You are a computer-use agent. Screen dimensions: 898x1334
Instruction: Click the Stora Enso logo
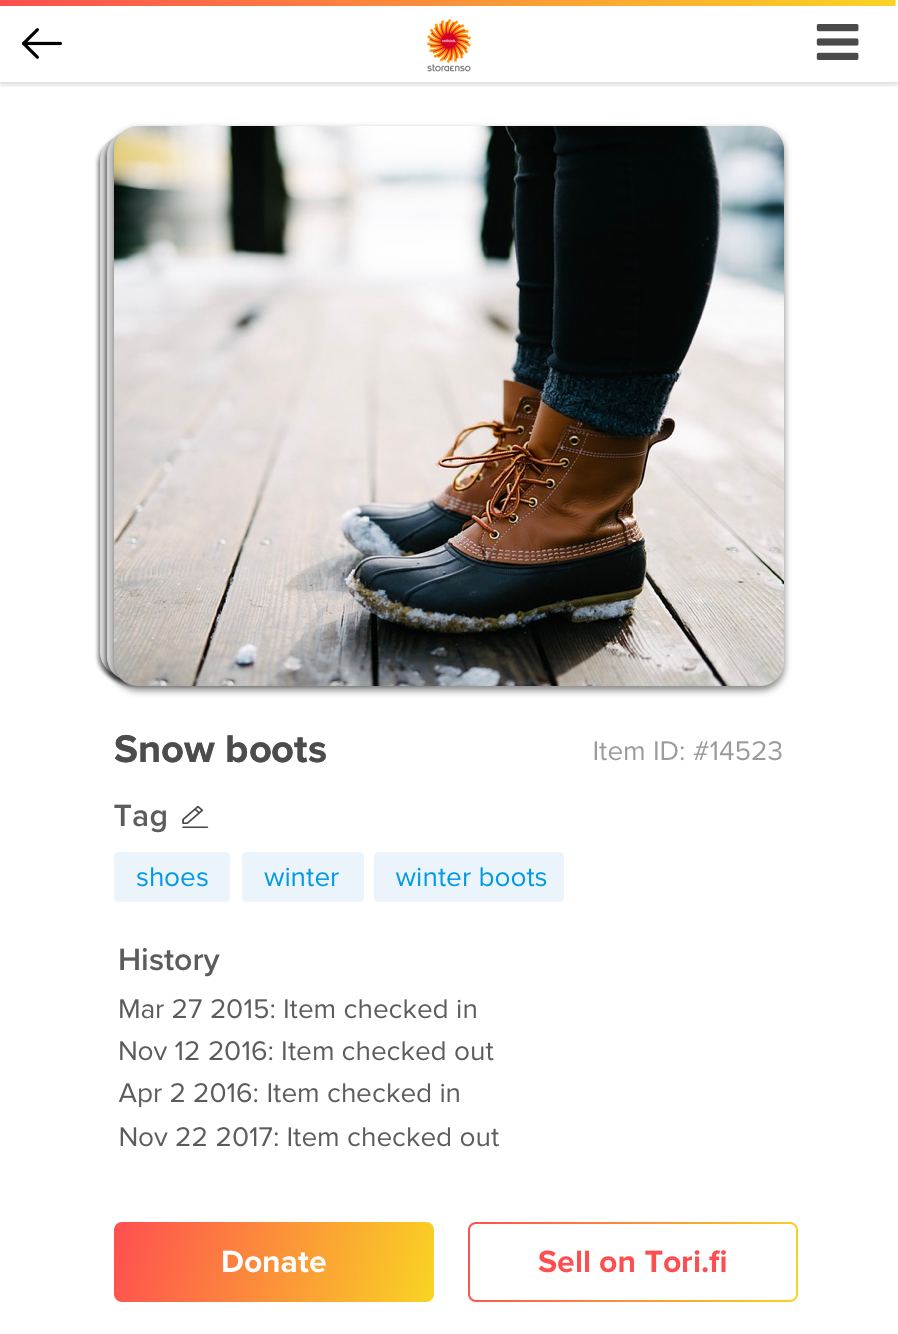click(448, 46)
